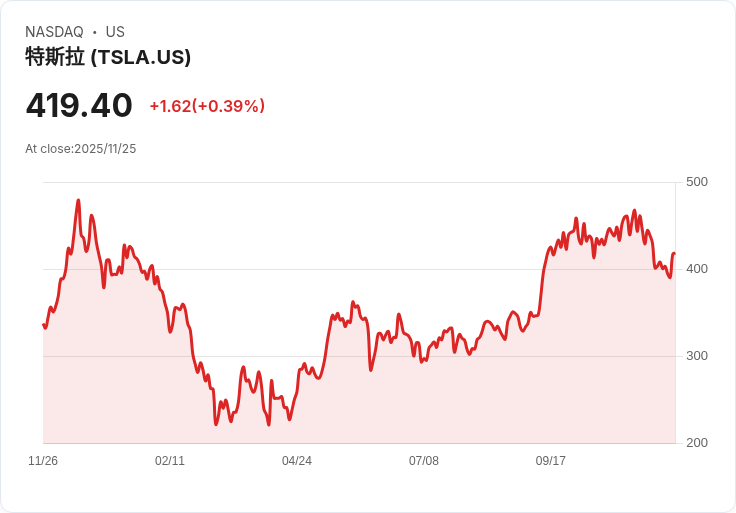The height and width of the screenshot is (513, 736).
Task: Click the 04/24 date on x-axis
Action: 297,461
